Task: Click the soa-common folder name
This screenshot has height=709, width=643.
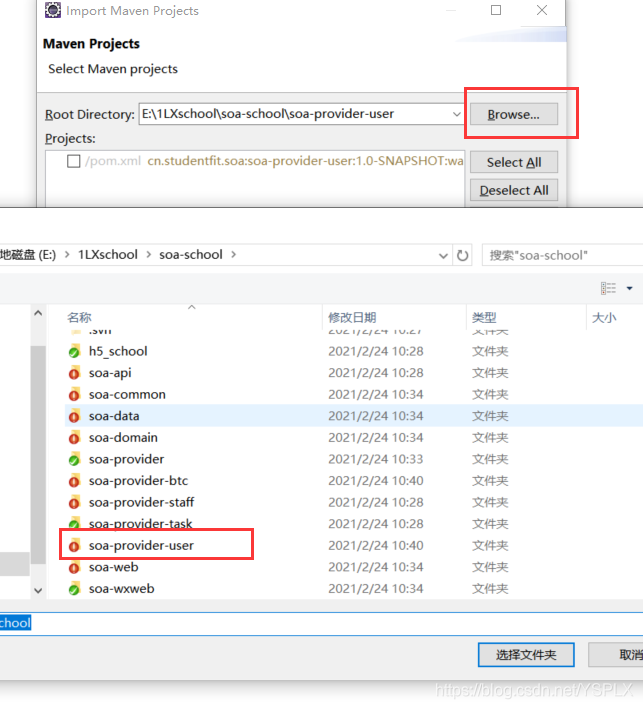Action: click(127, 394)
